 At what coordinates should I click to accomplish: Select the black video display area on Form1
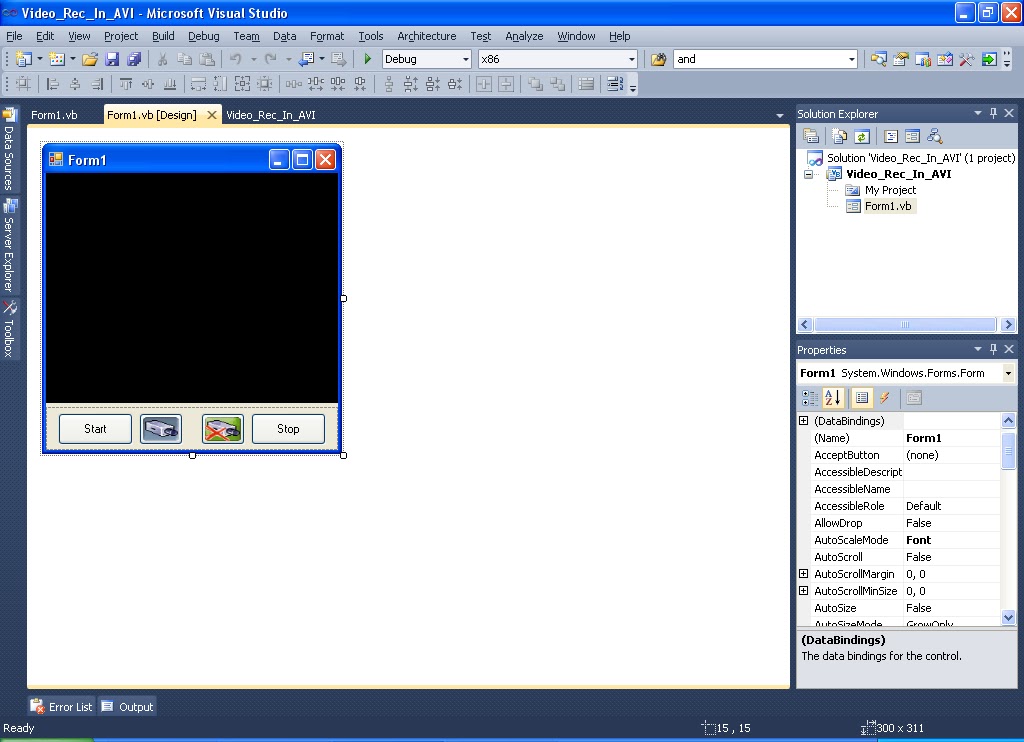pos(192,288)
